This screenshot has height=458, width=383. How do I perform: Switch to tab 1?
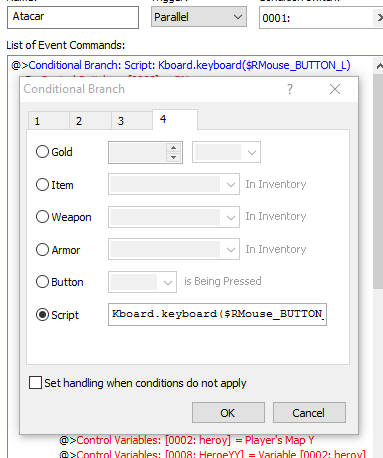[49, 121]
